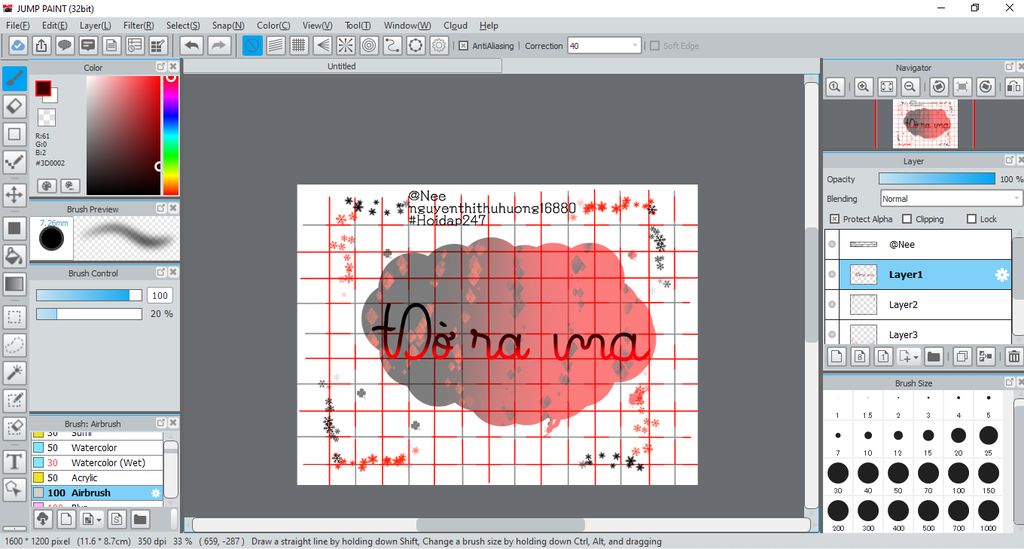1024x549 pixels.
Task: Open the Cloud menu
Action: (455, 25)
